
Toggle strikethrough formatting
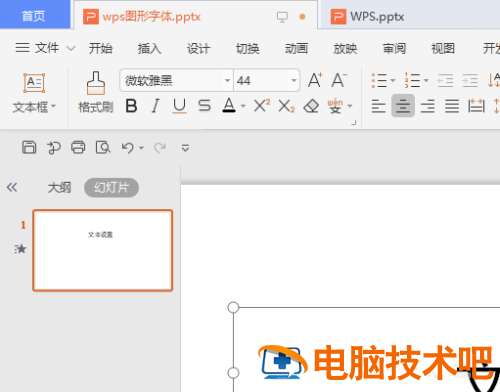pos(204,106)
